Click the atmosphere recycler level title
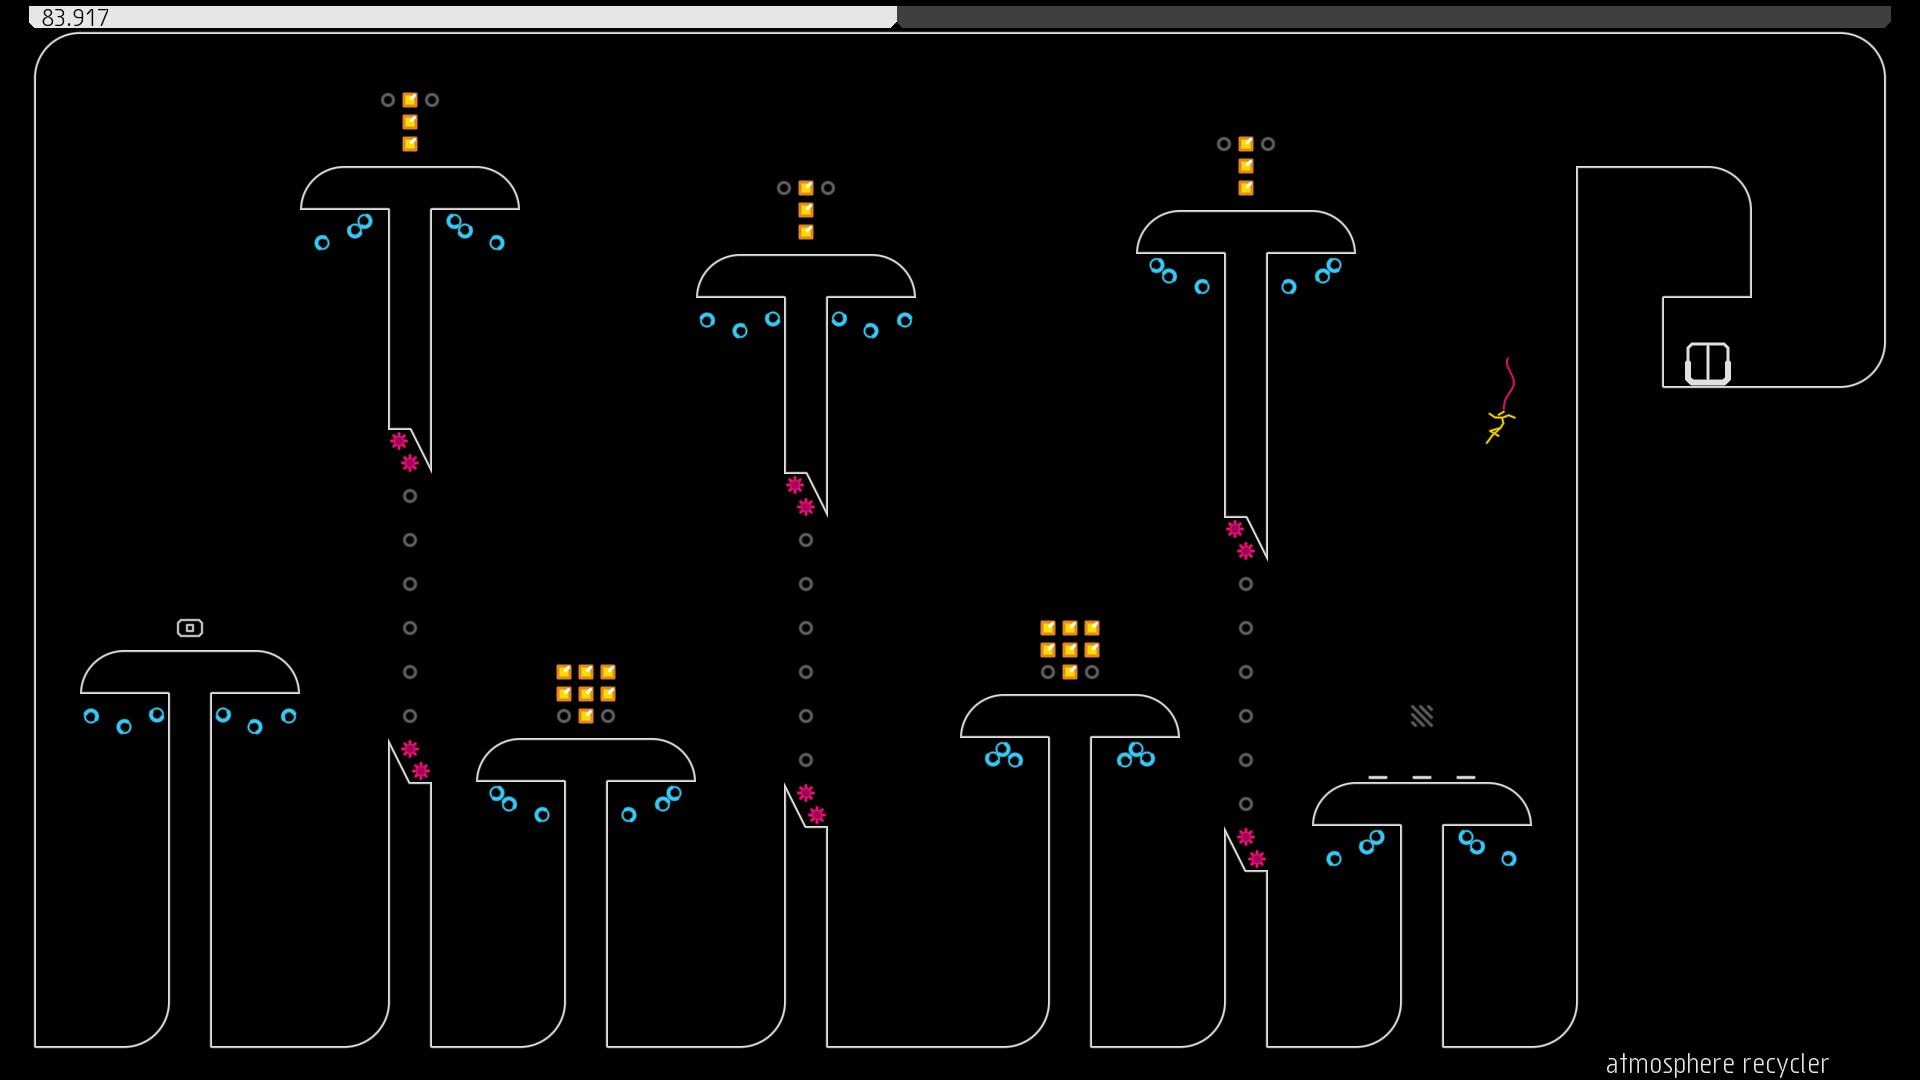 (1716, 1064)
